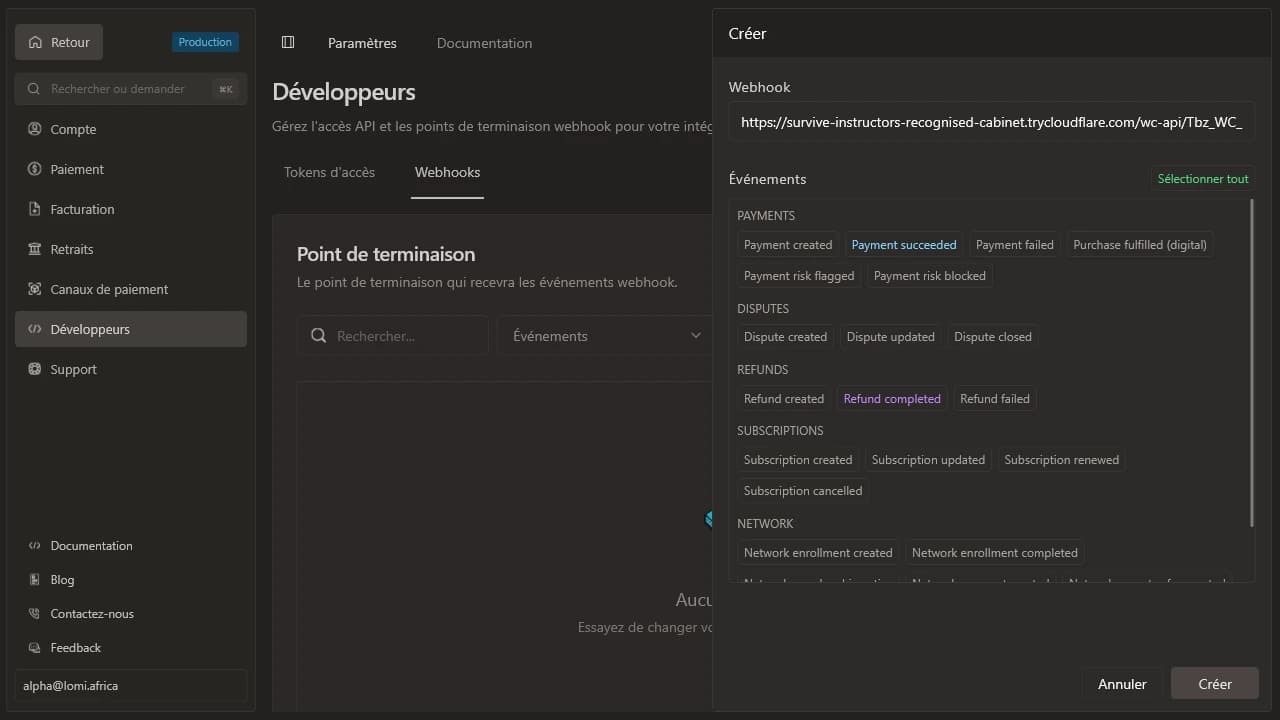The width and height of the screenshot is (1280, 720).
Task: Click the alpha@lomi.africa account box
Action: click(131, 686)
